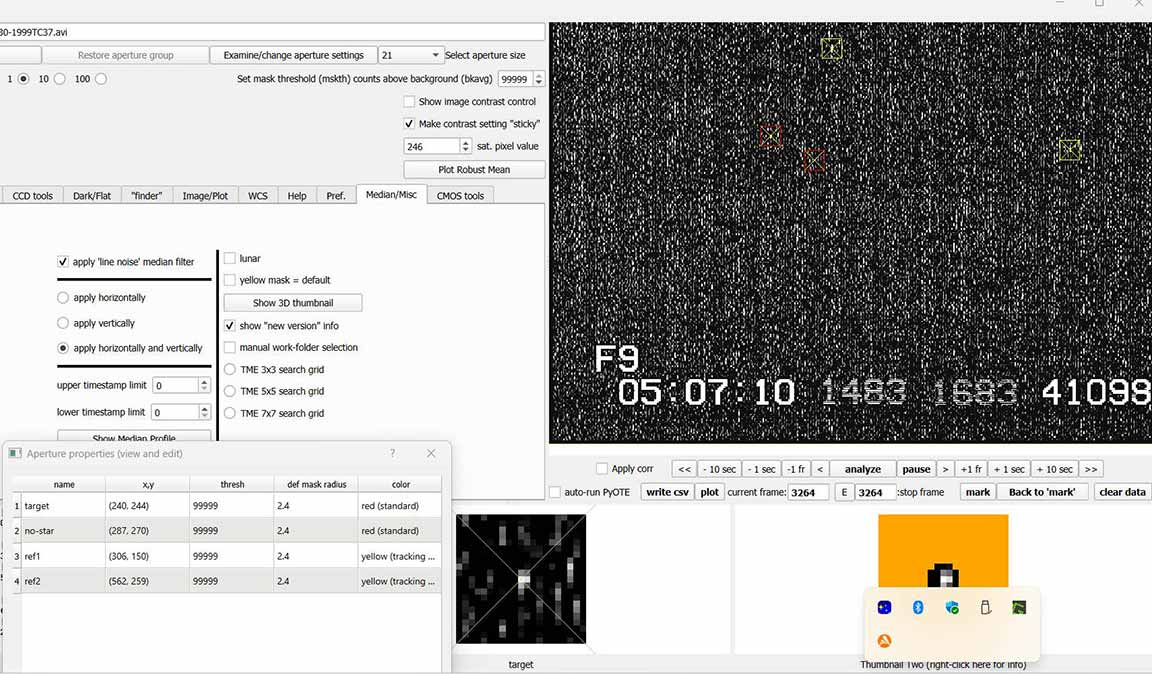Image resolution: width=1152 pixels, height=674 pixels.
Task: Increment the upper timestamp limit spinner
Action: click(205, 381)
